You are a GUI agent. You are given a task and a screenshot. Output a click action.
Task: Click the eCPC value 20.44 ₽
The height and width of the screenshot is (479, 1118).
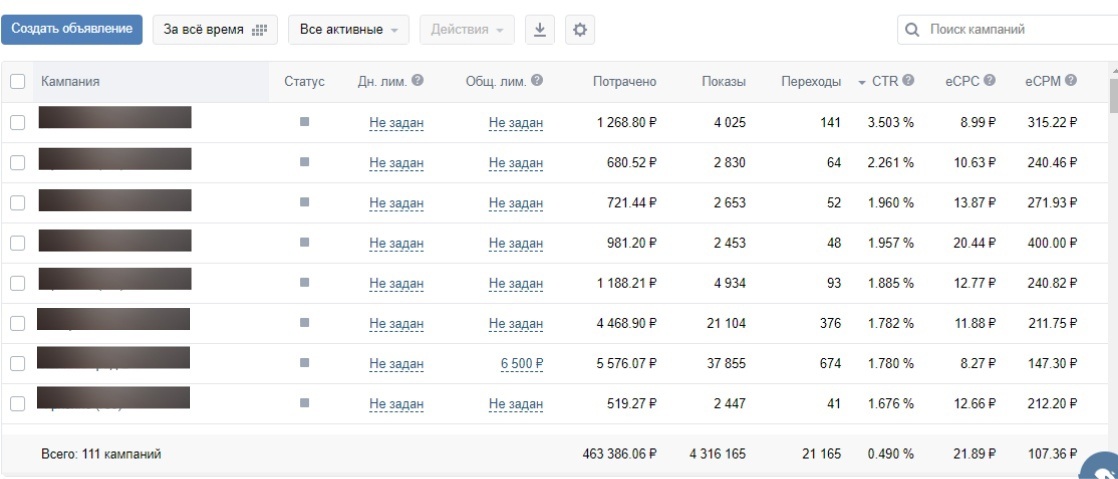point(974,243)
